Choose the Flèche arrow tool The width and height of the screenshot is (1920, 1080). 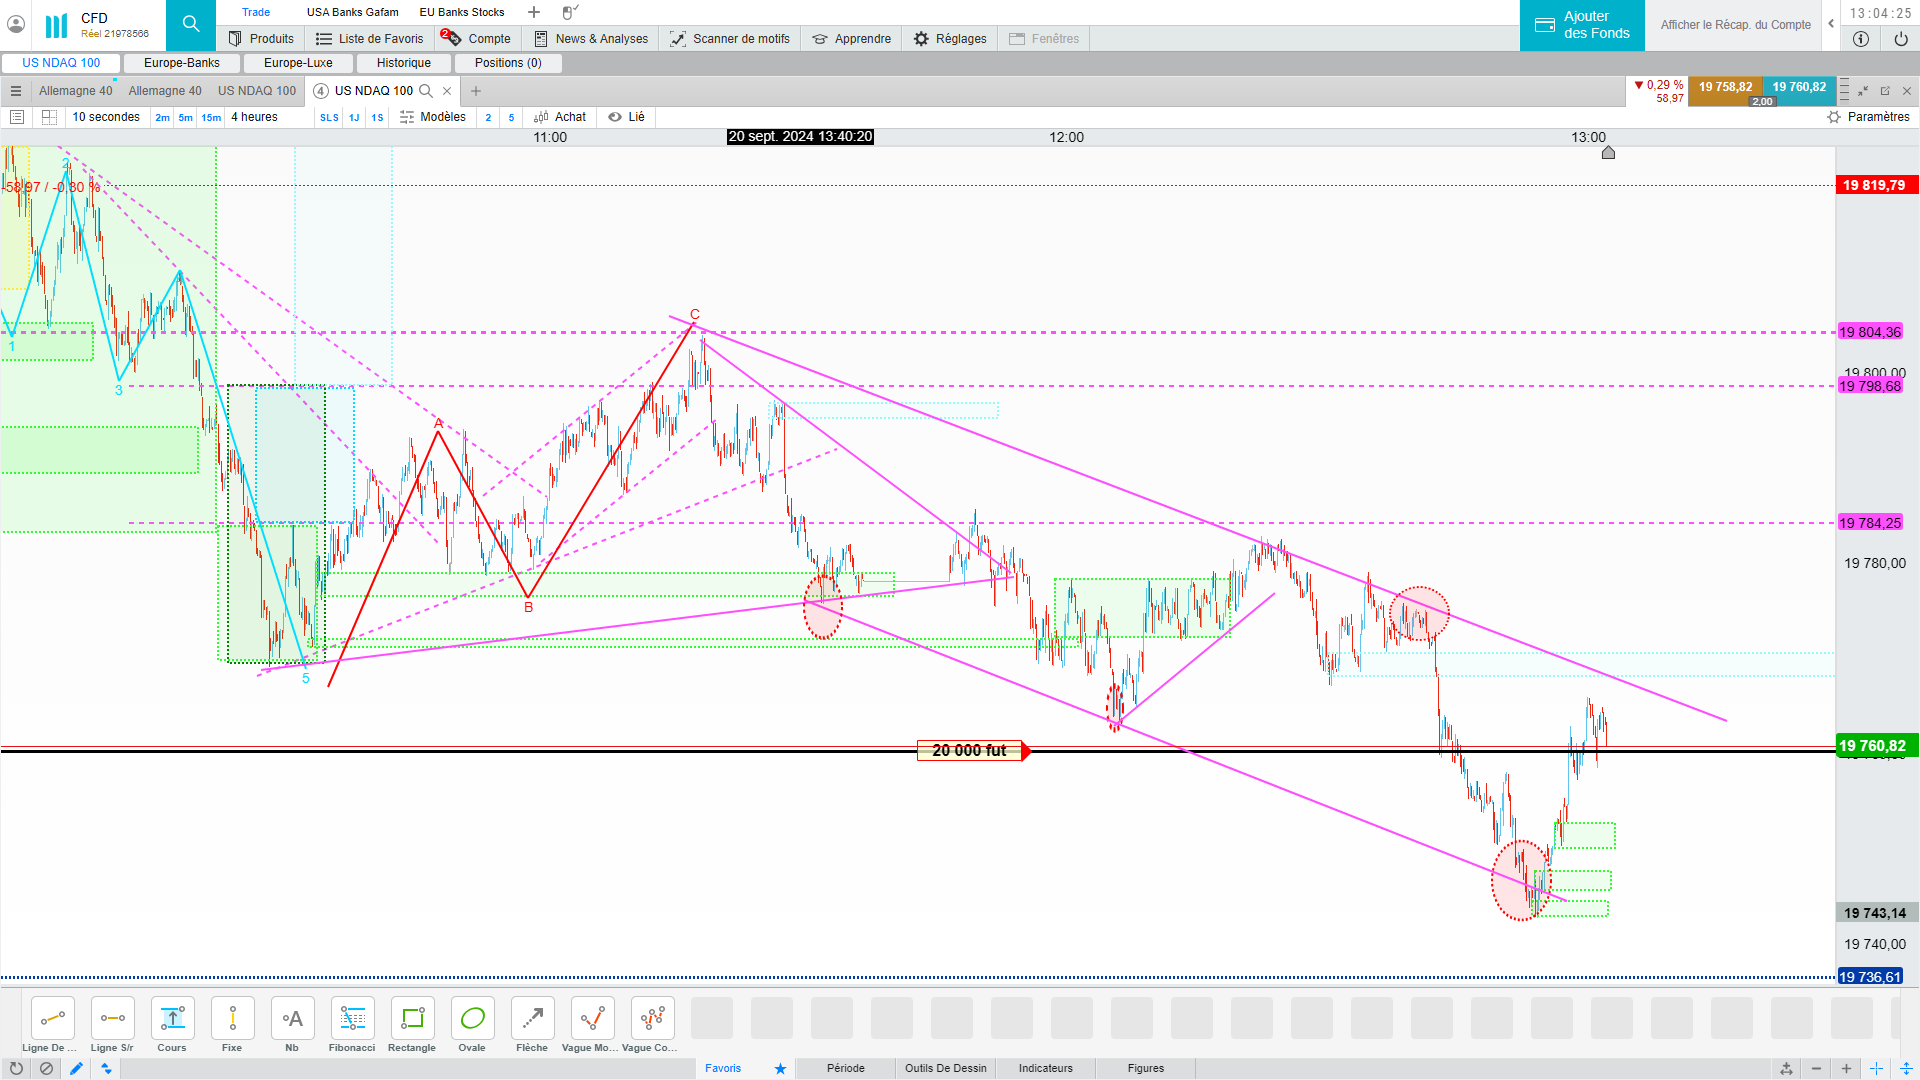click(x=532, y=1020)
